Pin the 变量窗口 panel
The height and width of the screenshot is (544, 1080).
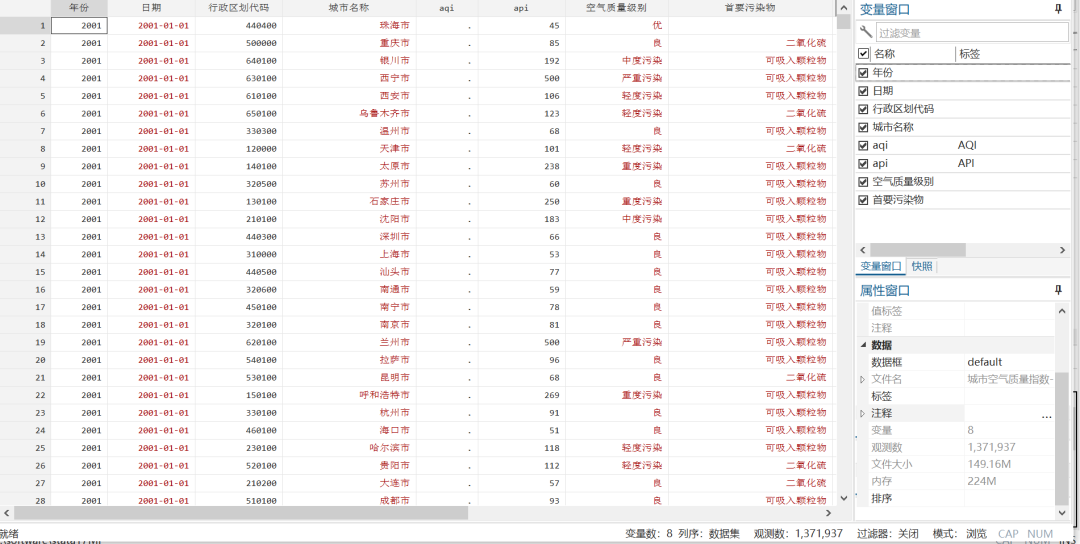[1058, 9]
